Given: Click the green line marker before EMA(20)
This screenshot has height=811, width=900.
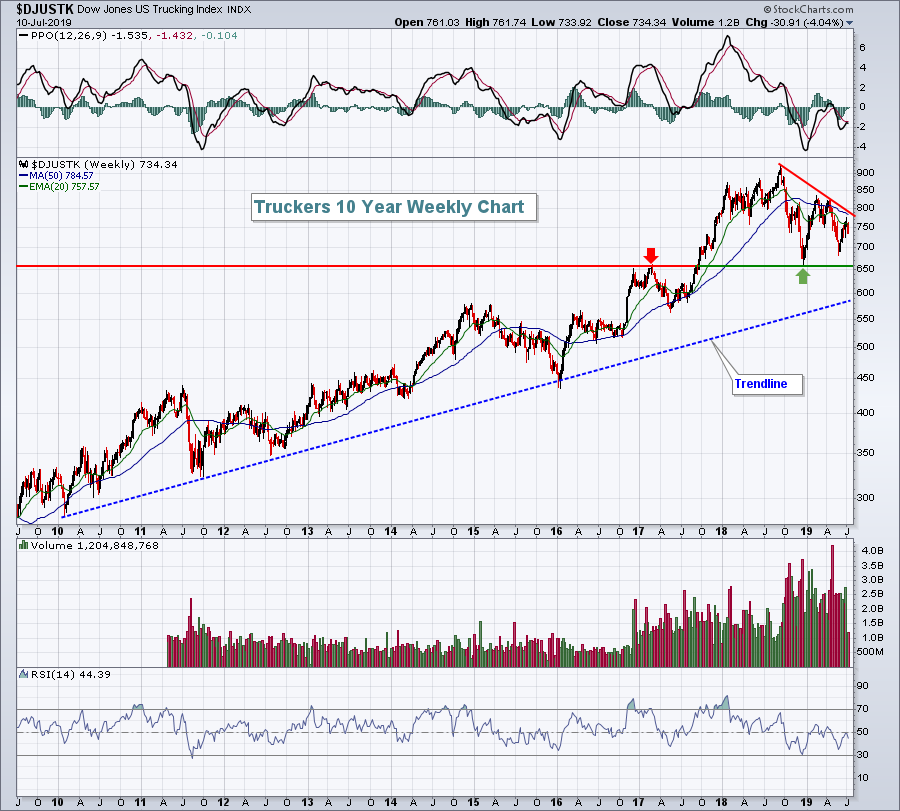Looking at the screenshot, I should click(24, 187).
